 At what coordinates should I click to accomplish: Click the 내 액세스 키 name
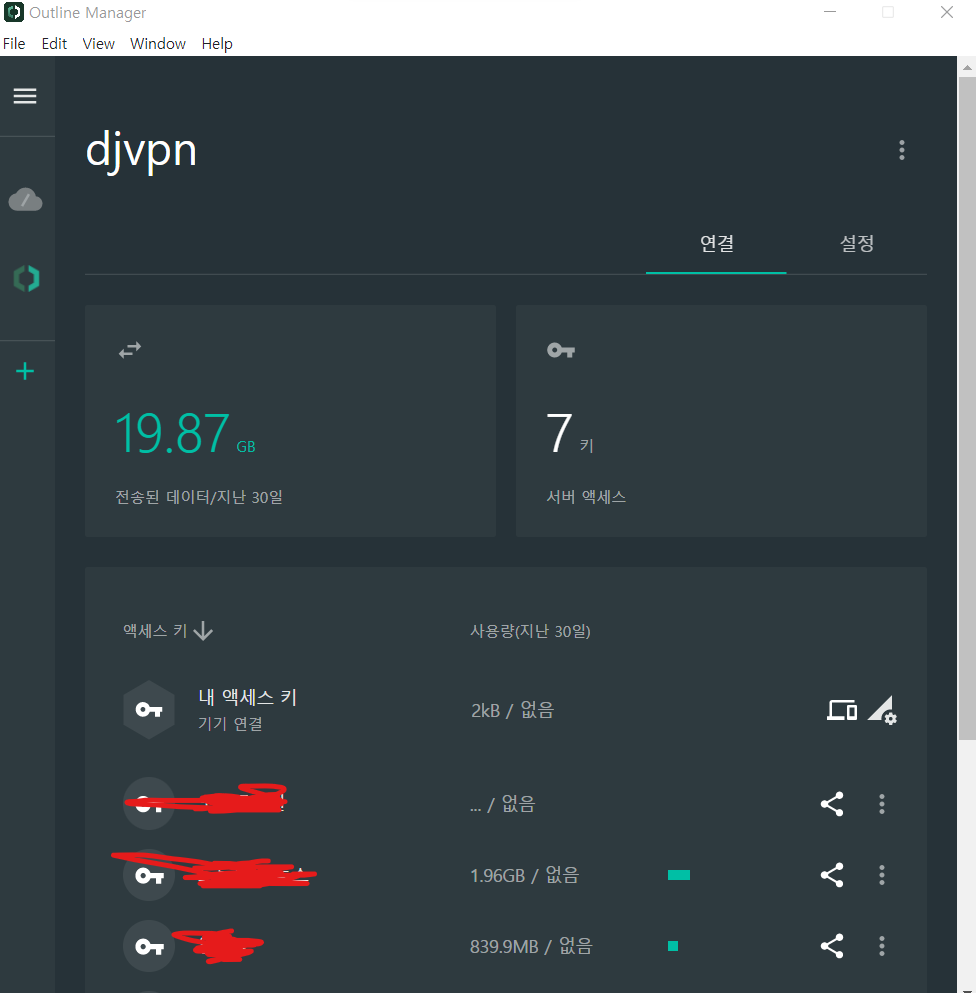tap(248, 697)
